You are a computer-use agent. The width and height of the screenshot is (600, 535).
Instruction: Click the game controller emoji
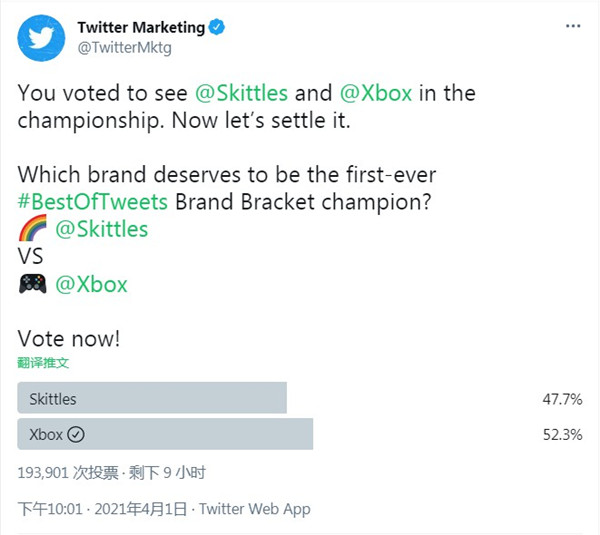point(33,284)
